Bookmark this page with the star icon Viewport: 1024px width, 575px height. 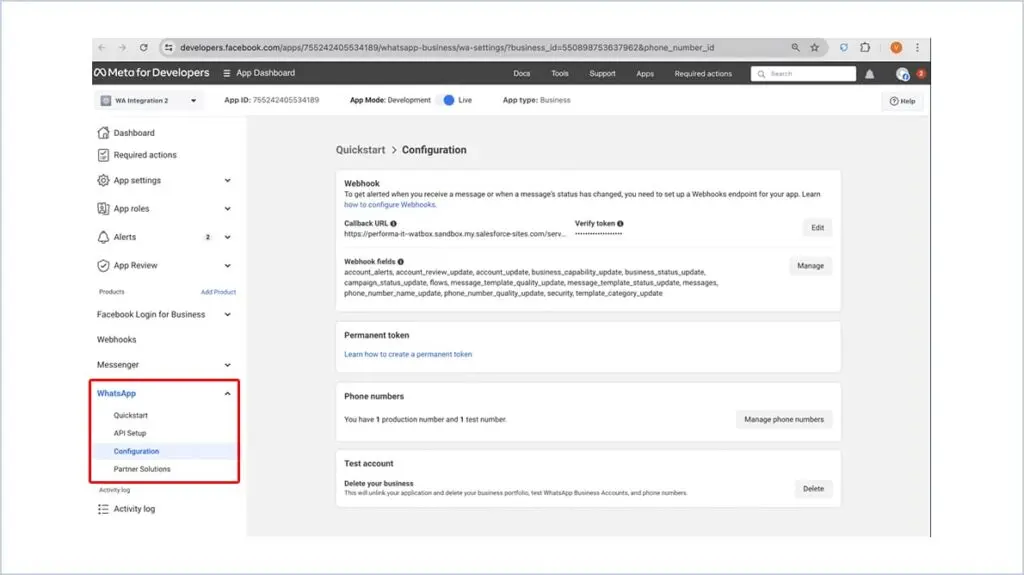point(814,48)
